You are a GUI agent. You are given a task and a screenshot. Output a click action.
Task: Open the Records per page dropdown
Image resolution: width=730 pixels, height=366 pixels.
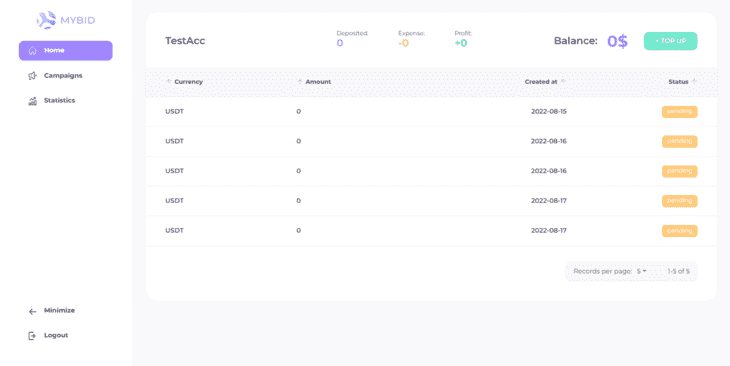pos(642,271)
